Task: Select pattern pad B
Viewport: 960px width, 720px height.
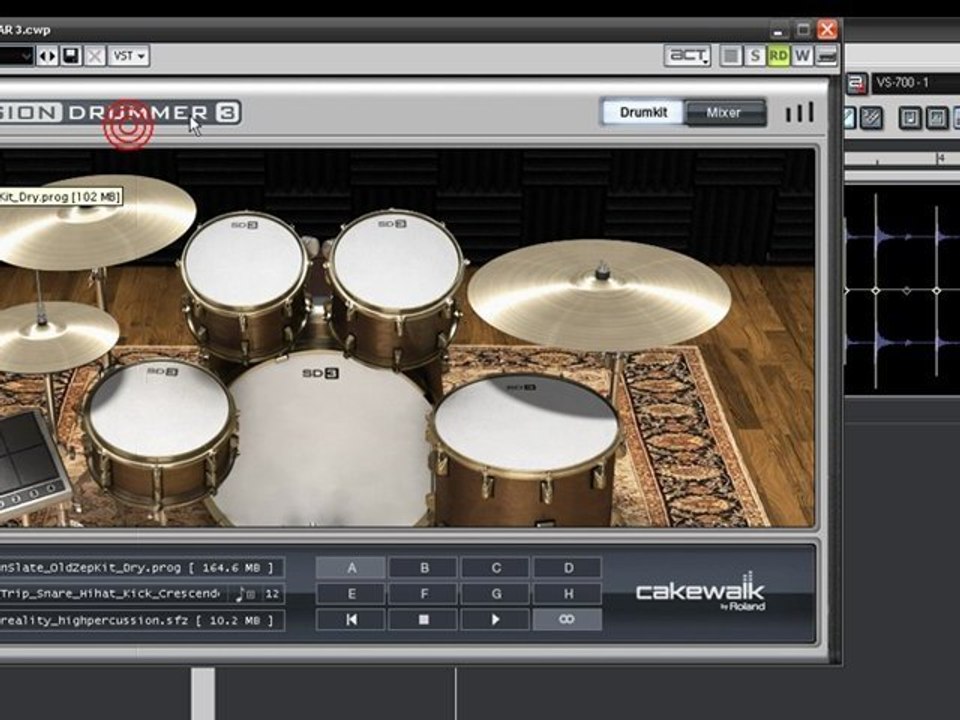Action: 424,568
